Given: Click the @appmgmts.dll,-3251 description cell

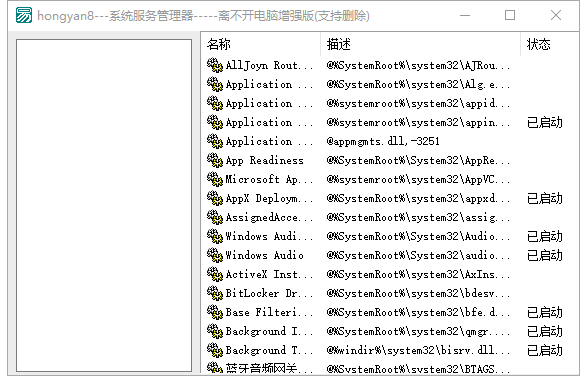Looking at the screenshot, I should (x=383, y=141).
